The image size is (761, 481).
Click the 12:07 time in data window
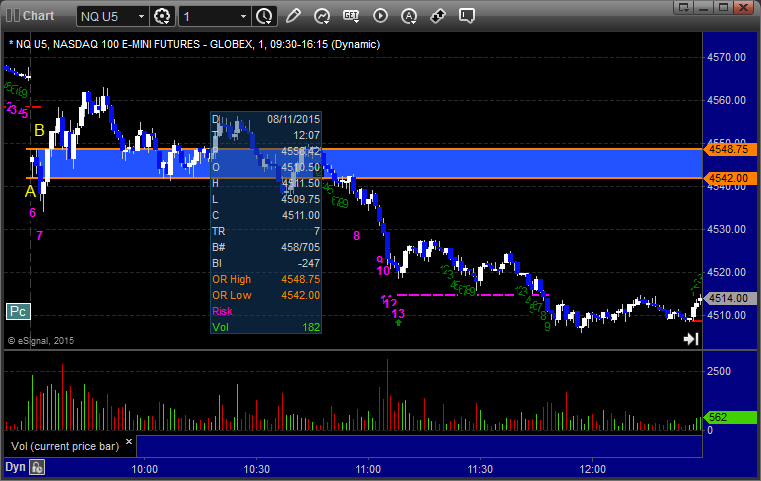coord(306,135)
